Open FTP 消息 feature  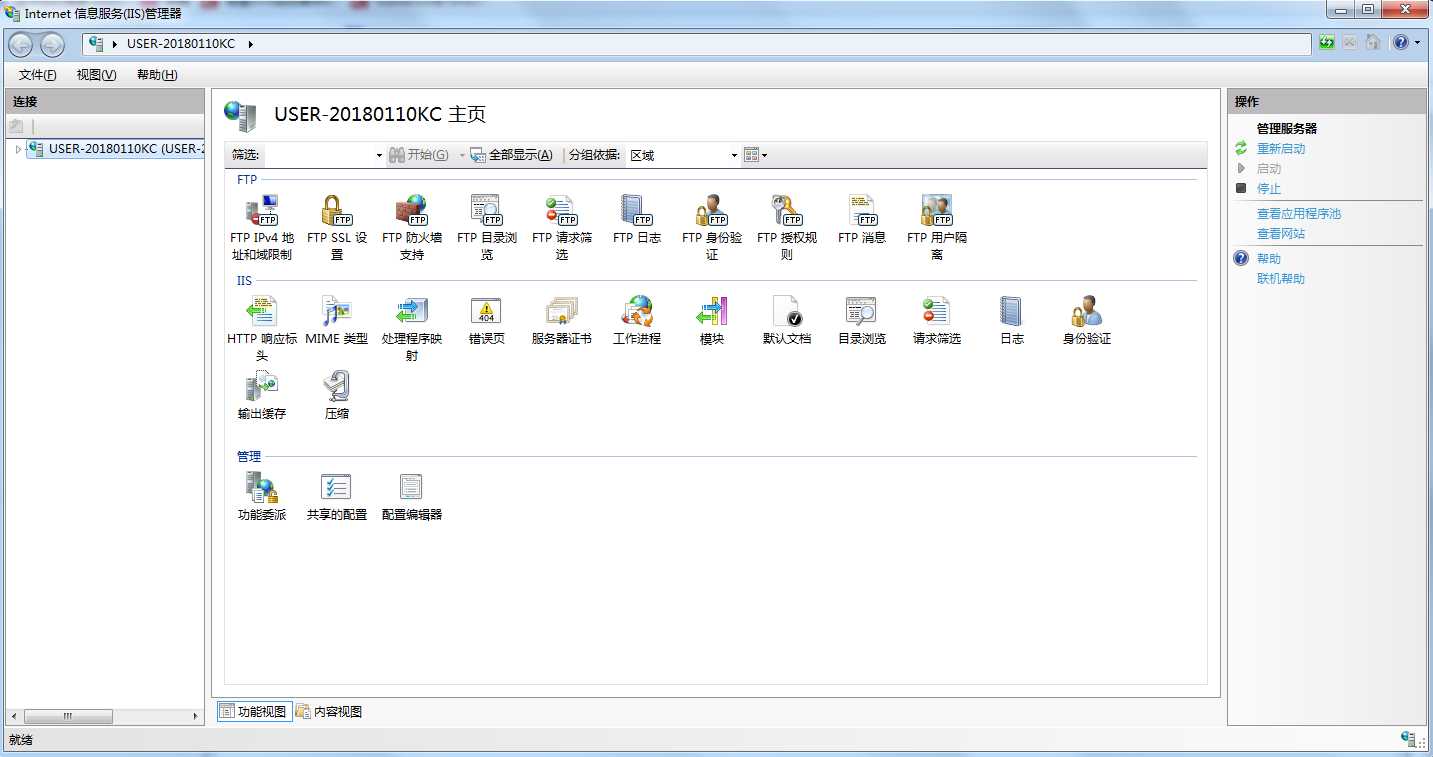coord(862,220)
